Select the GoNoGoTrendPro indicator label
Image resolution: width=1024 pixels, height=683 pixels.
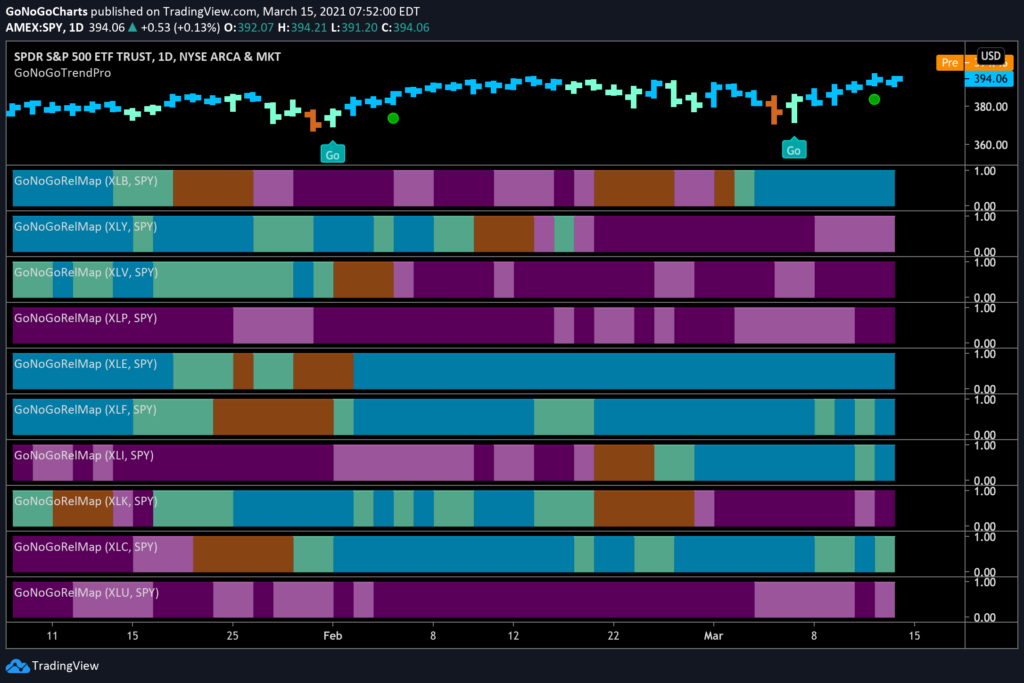(63, 73)
